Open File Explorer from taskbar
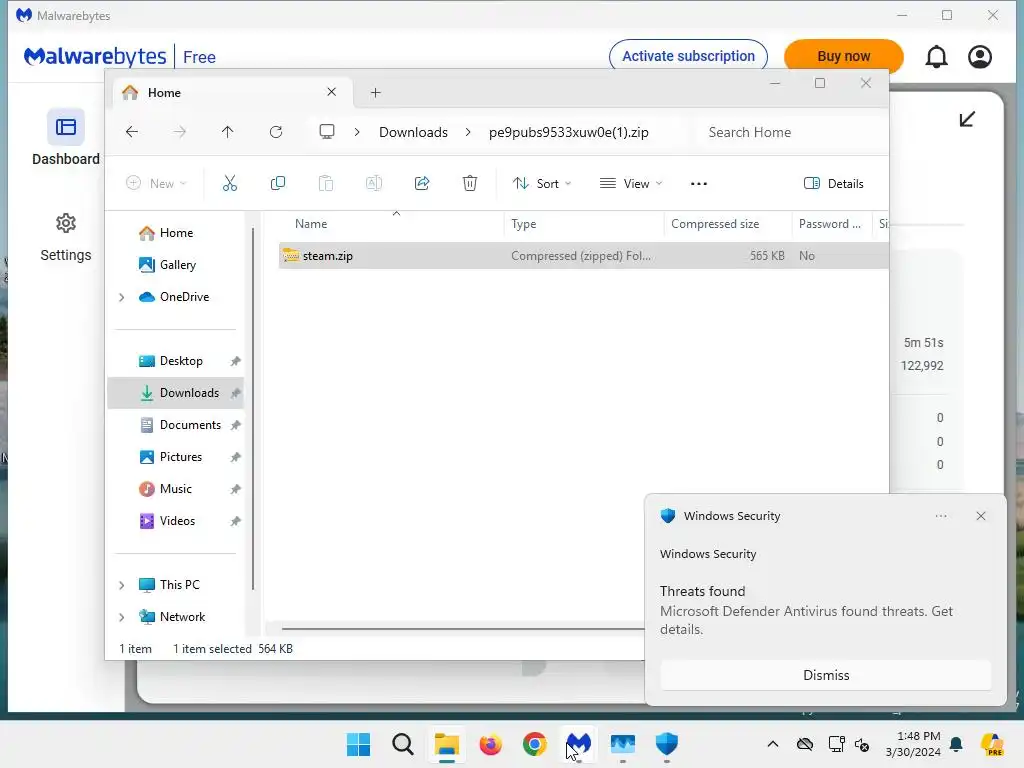 click(x=447, y=744)
